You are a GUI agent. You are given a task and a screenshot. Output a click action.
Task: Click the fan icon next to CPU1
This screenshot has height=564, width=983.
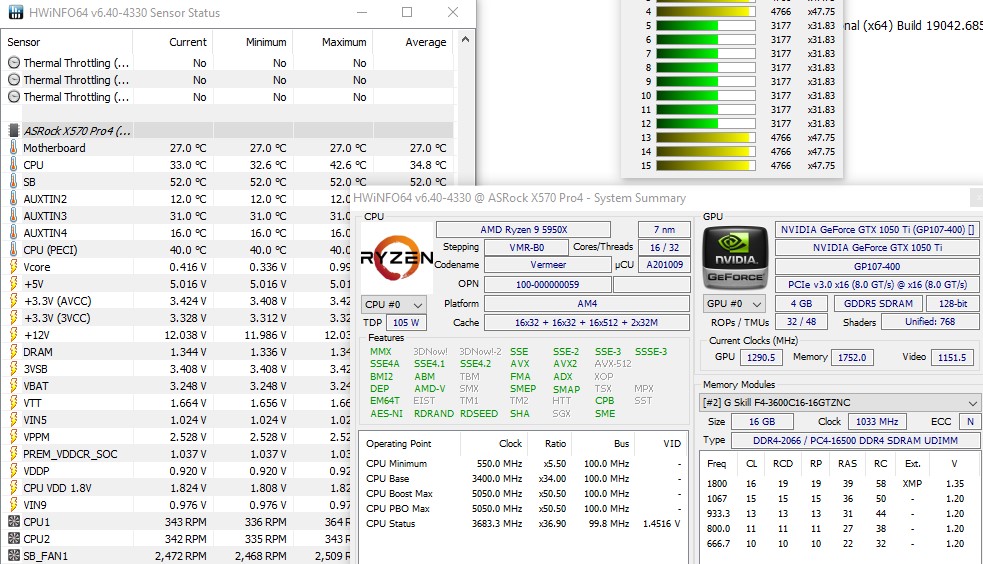[13, 521]
